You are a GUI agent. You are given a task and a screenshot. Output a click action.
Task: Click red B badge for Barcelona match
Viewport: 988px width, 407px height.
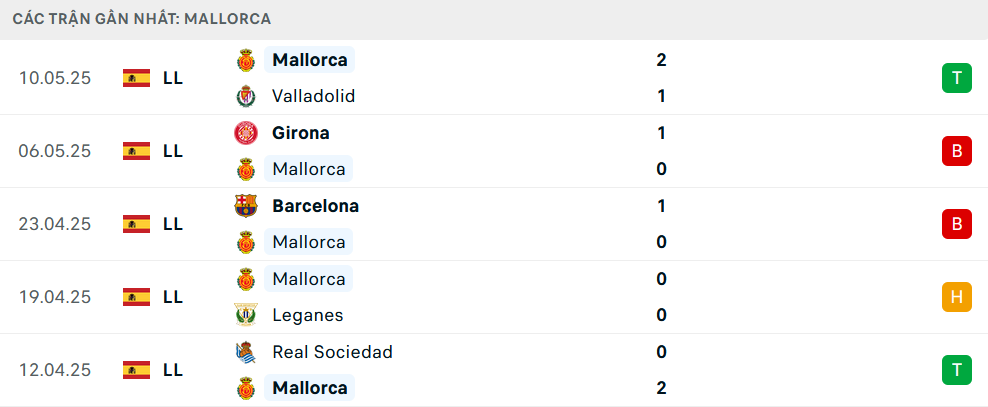coord(957,224)
